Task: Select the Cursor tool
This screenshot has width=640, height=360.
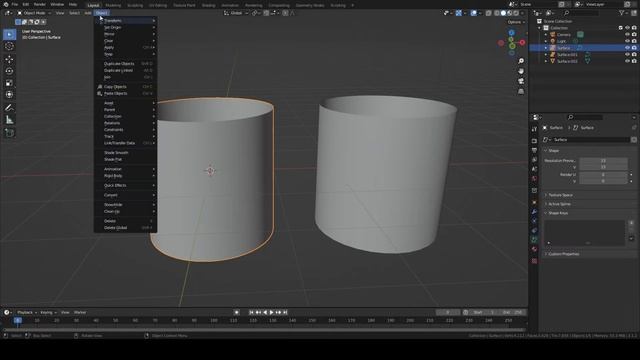Action: pos(9,46)
